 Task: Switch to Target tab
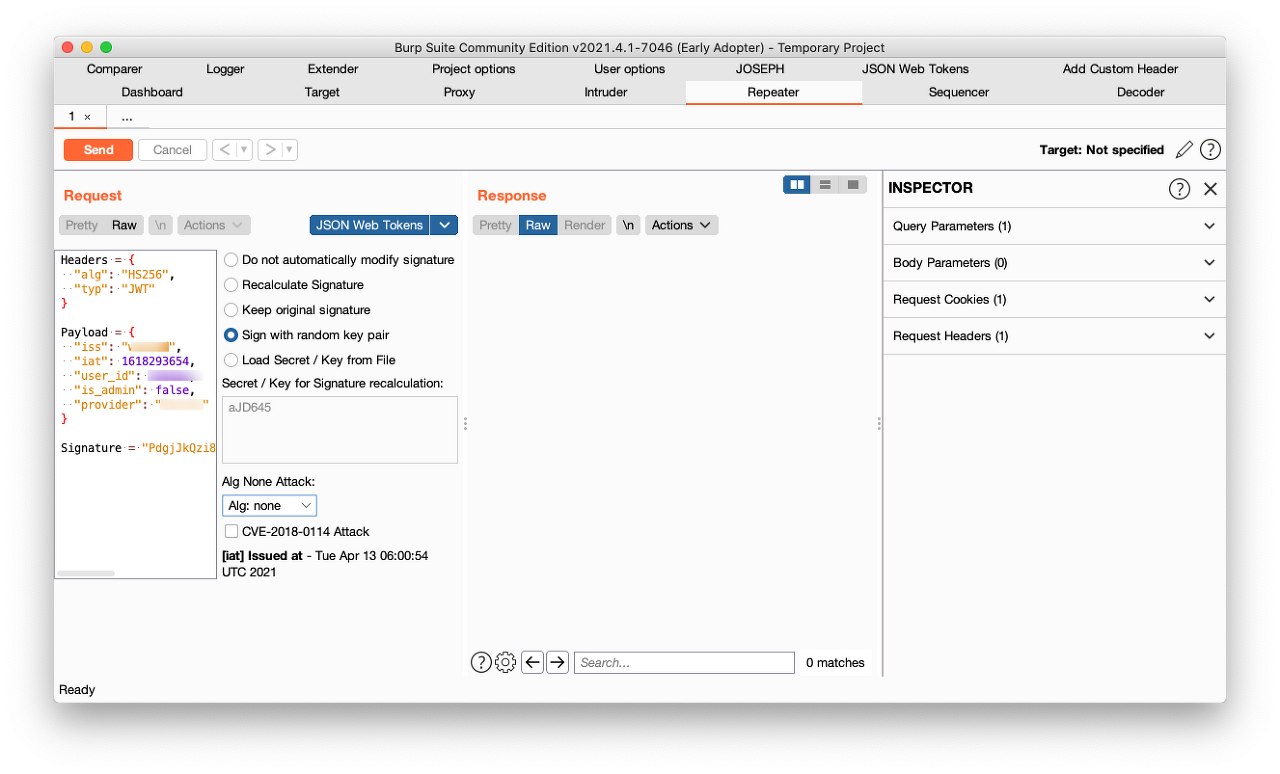click(322, 92)
